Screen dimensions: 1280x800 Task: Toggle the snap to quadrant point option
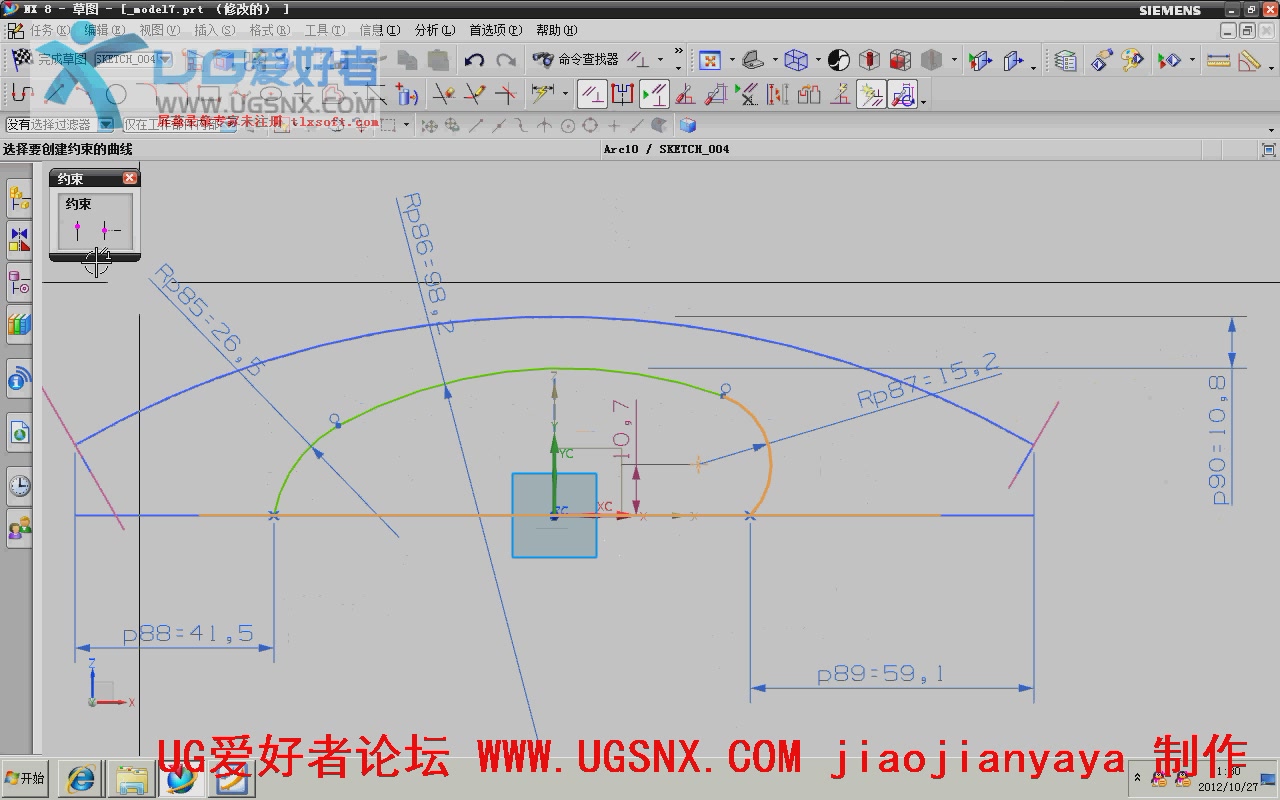coord(590,125)
